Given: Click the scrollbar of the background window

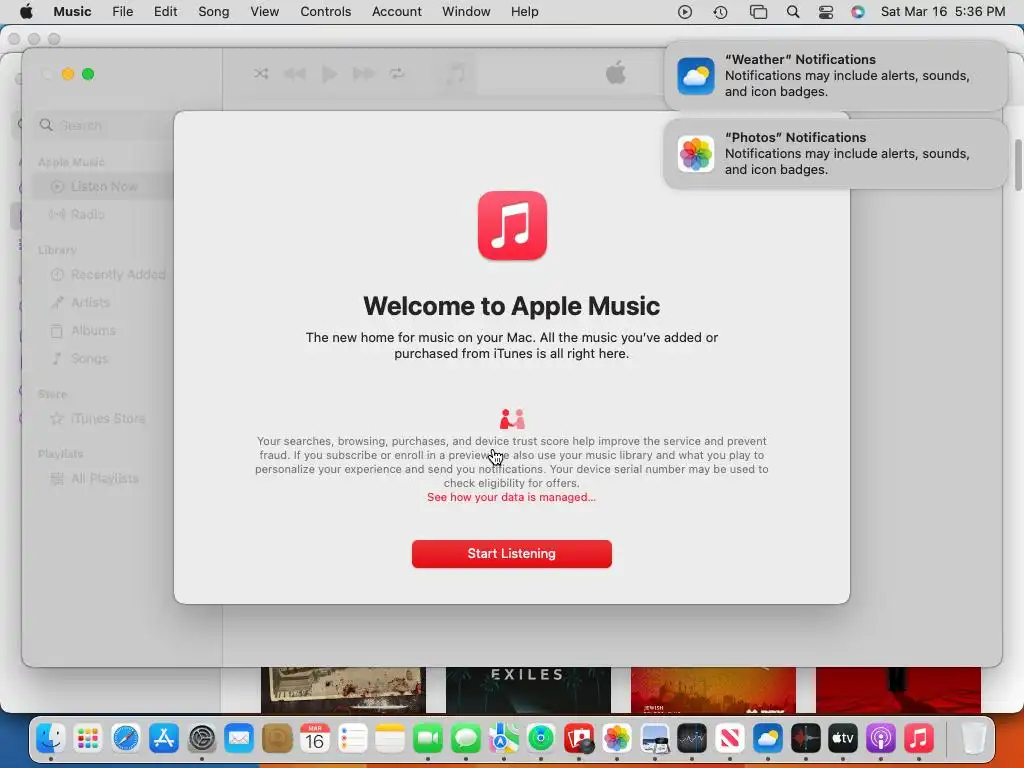Looking at the screenshot, I should pyautogui.click(x=1017, y=165).
